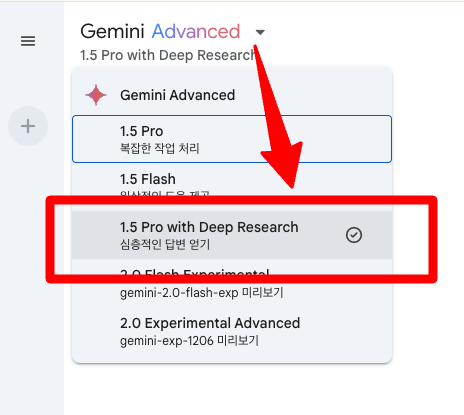Screen dimensions: 464x415
Task: Click the Gemini Advanced title text
Action: [x=160, y=31]
